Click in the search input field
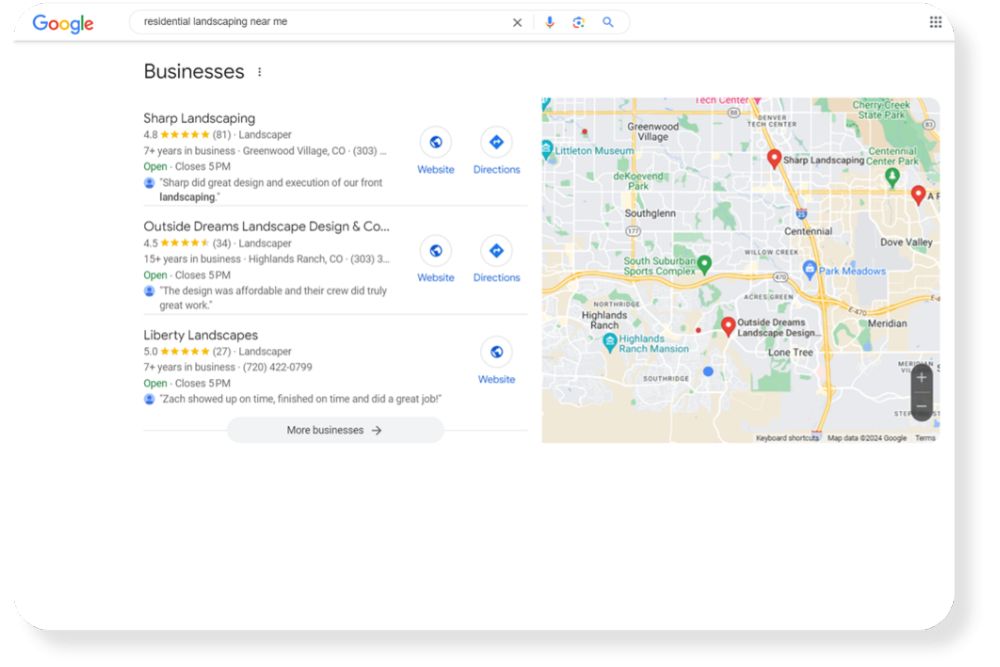1000x667 pixels. 322,22
